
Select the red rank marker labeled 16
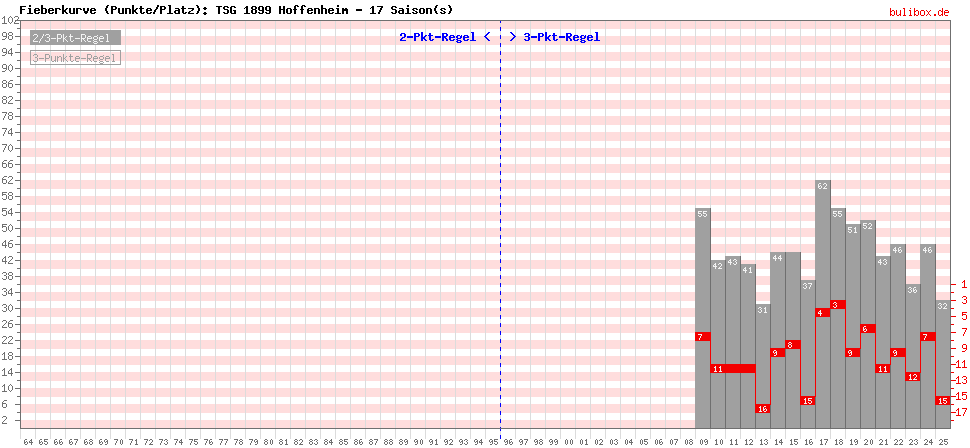coord(762,408)
